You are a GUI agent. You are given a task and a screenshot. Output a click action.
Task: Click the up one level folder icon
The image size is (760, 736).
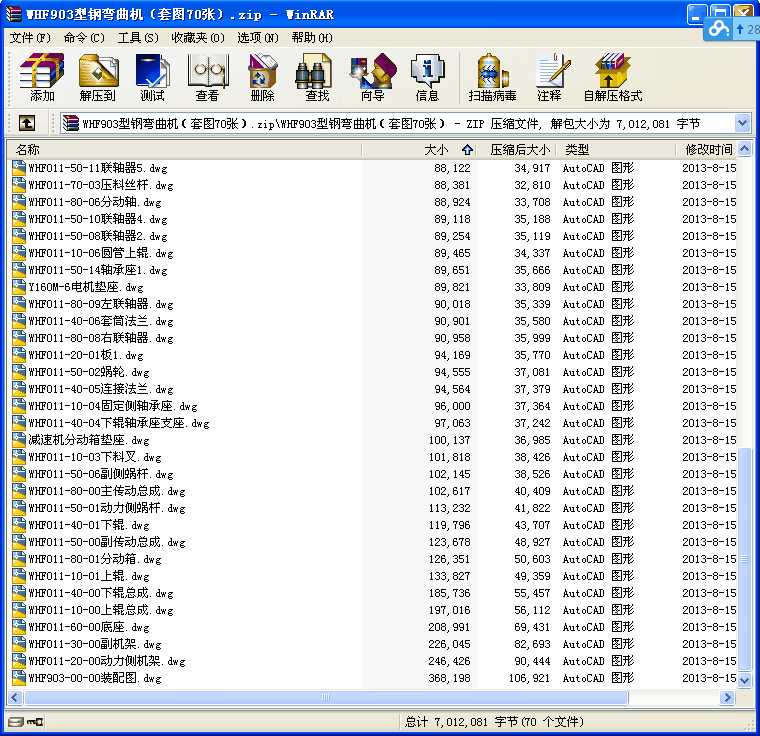point(27,123)
